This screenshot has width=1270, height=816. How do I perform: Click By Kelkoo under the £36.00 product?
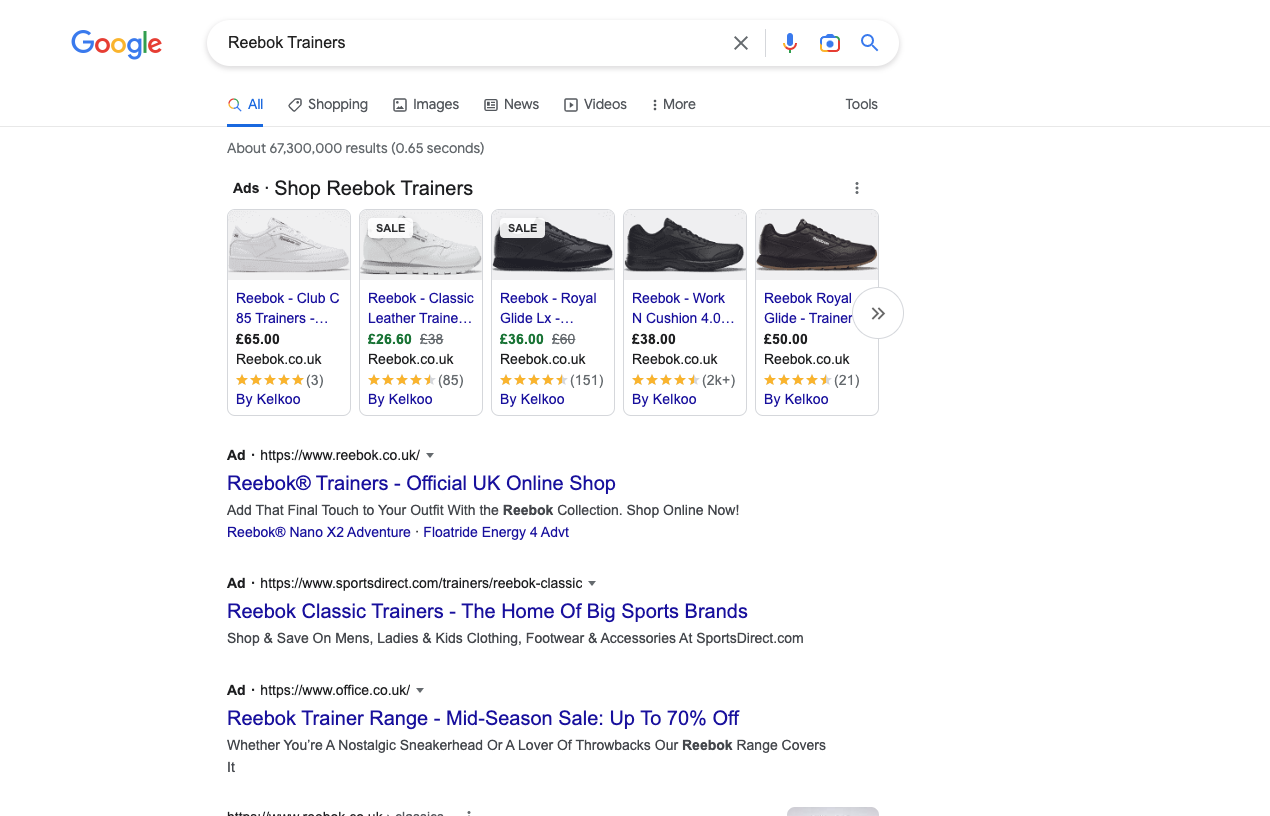[532, 399]
